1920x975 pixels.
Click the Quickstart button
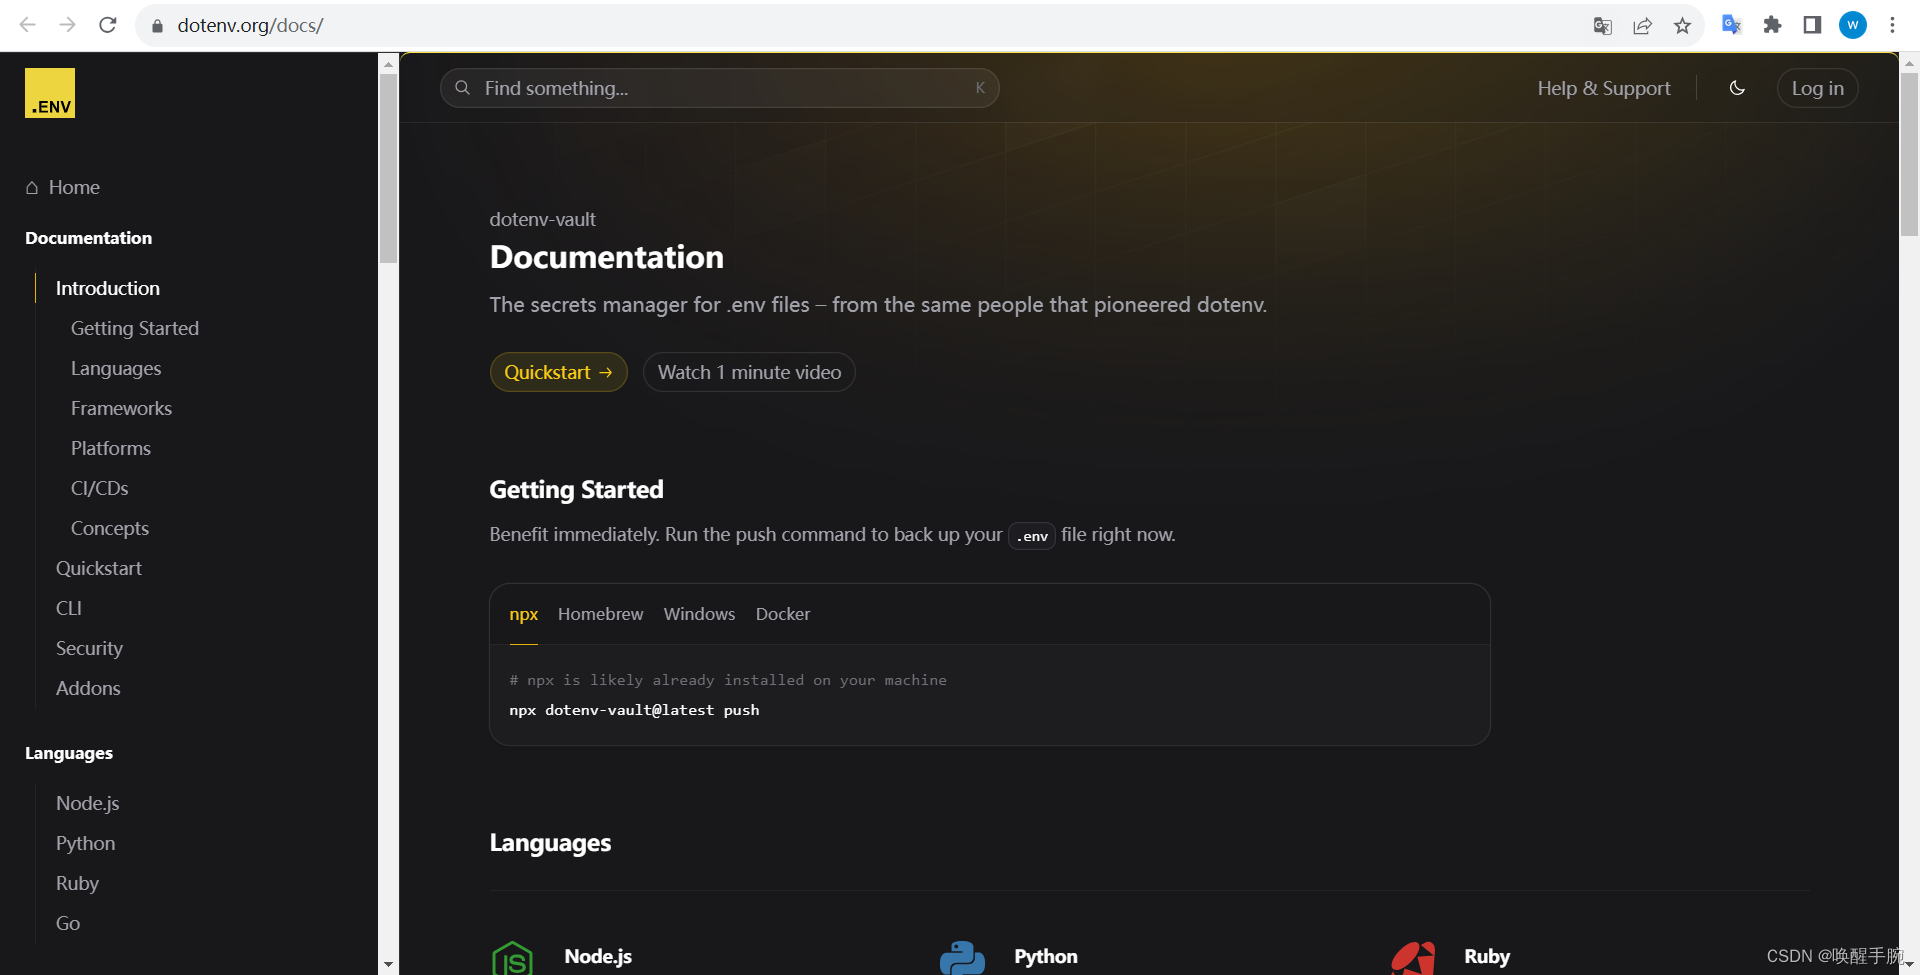click(558, 372)
